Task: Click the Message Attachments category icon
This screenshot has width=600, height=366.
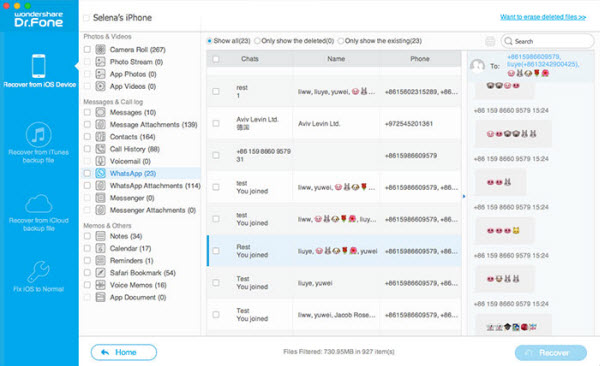Action: pyautogui.click(x=100, y=124)
